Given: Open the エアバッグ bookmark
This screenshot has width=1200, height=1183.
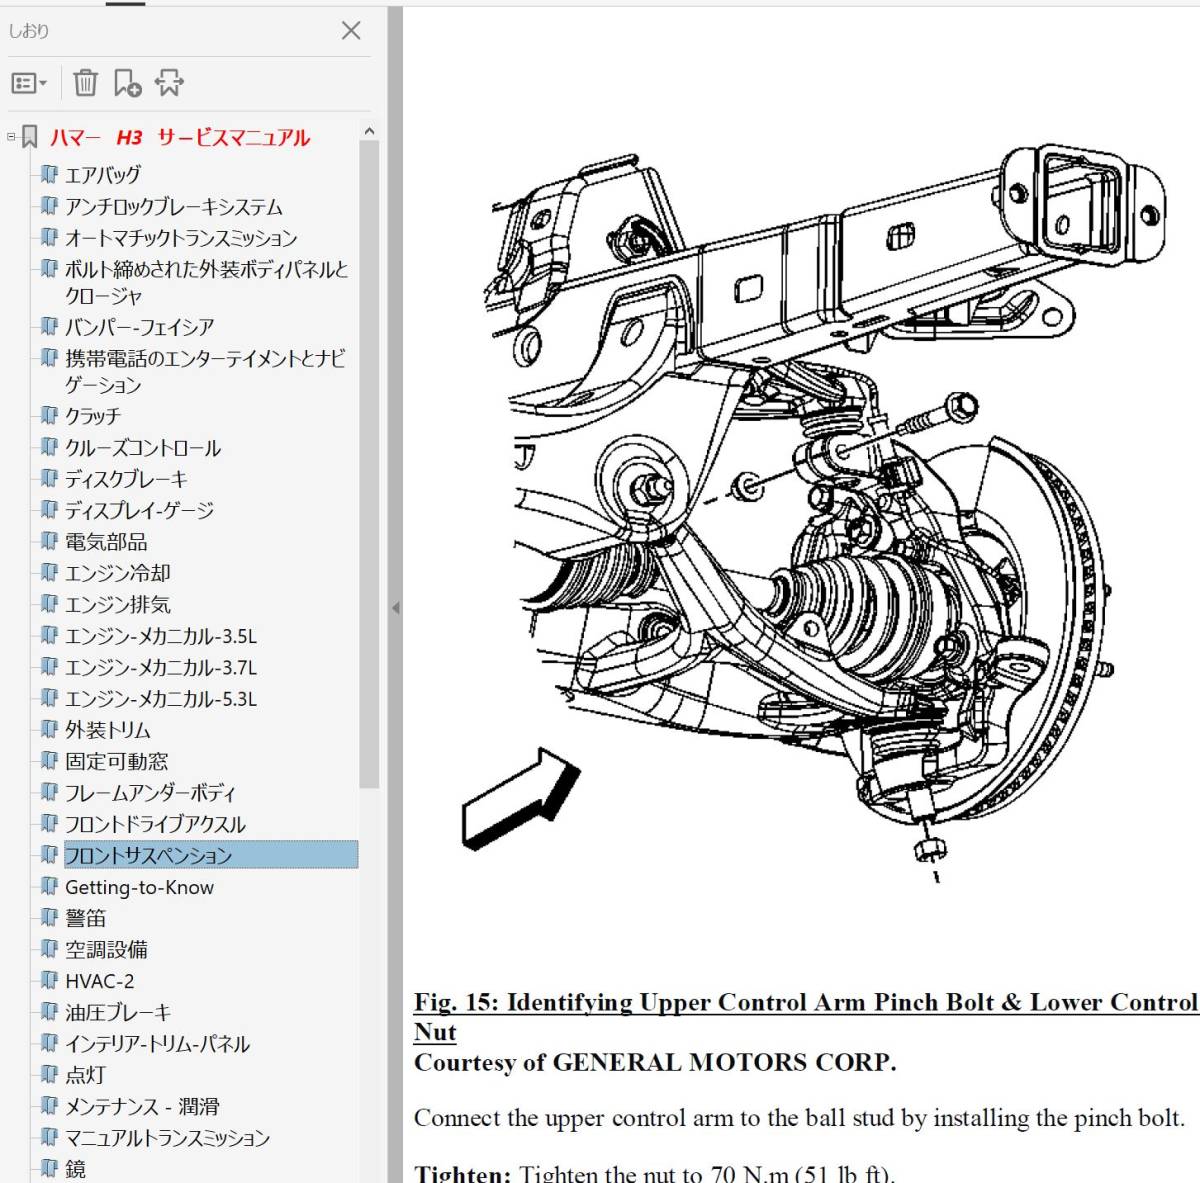Looking at the screenshot, I should click(103, 175).
